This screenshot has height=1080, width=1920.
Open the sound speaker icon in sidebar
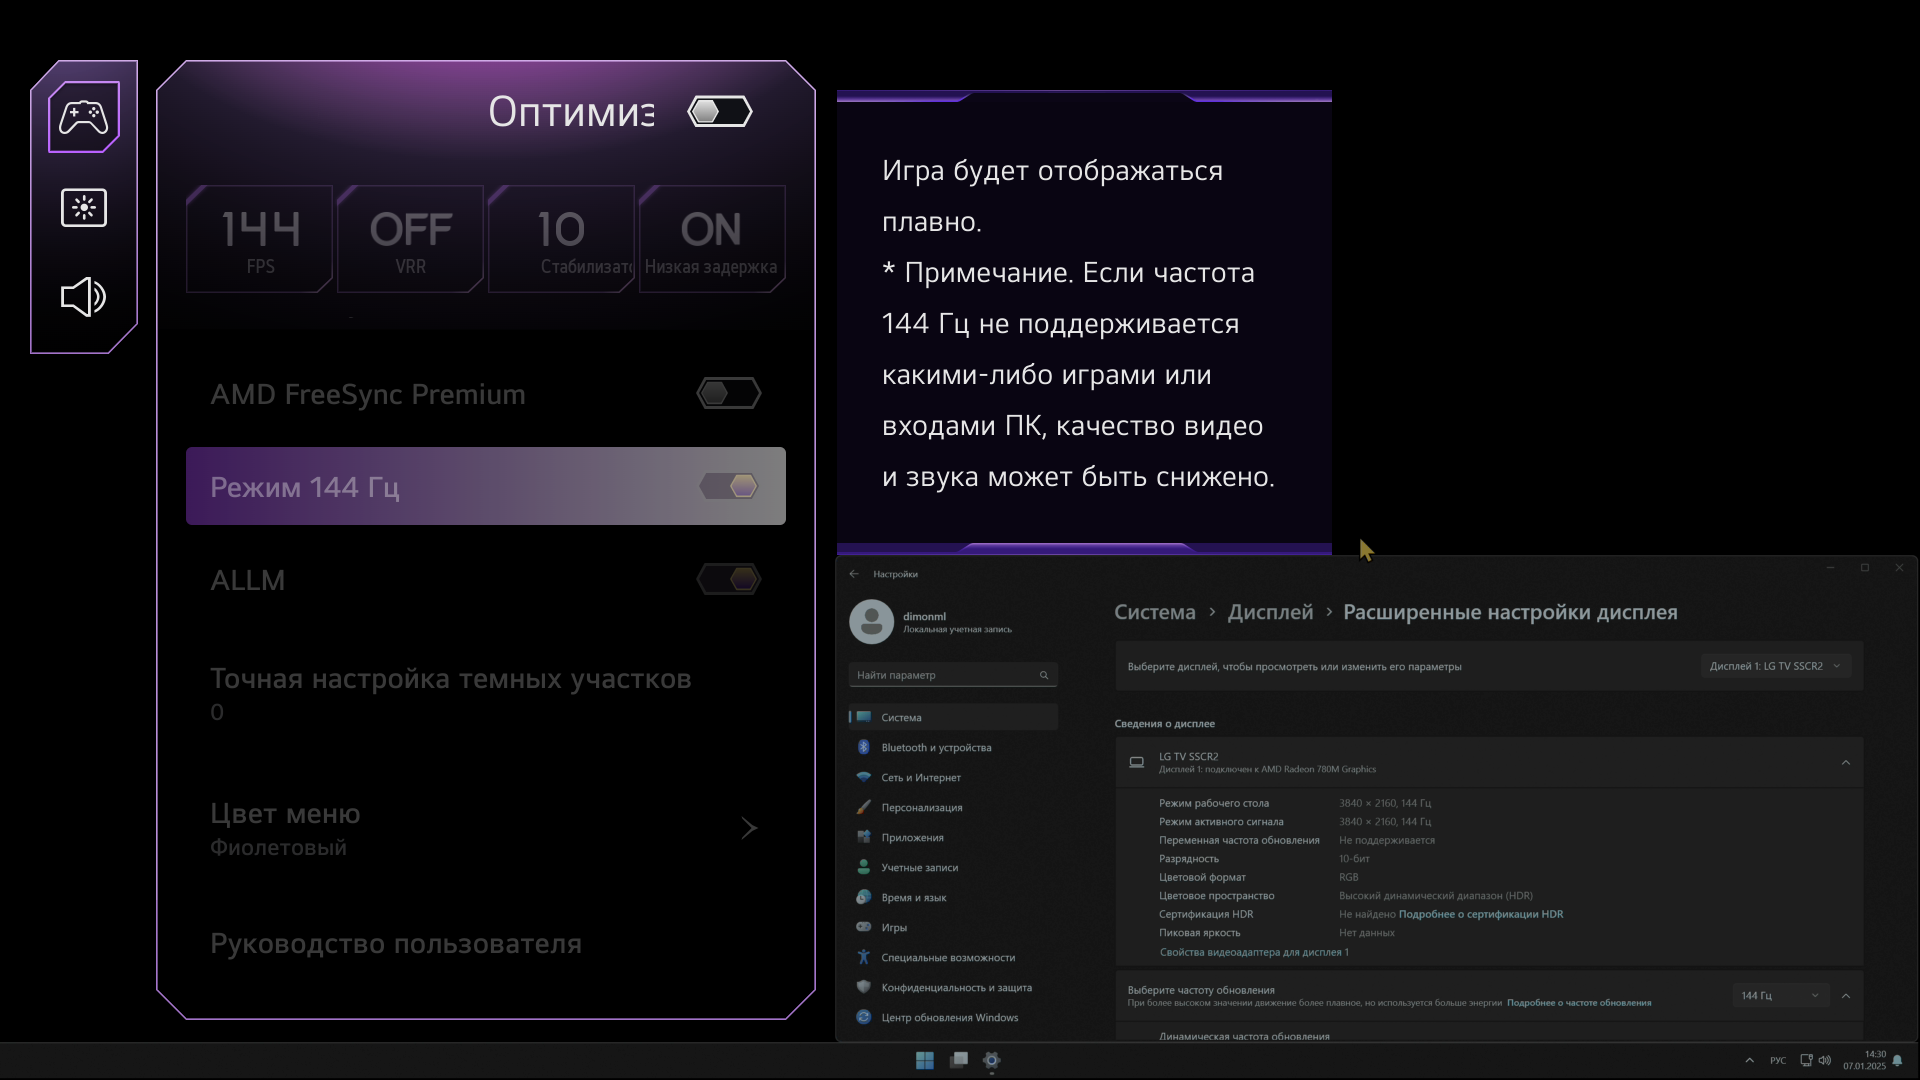84,297
